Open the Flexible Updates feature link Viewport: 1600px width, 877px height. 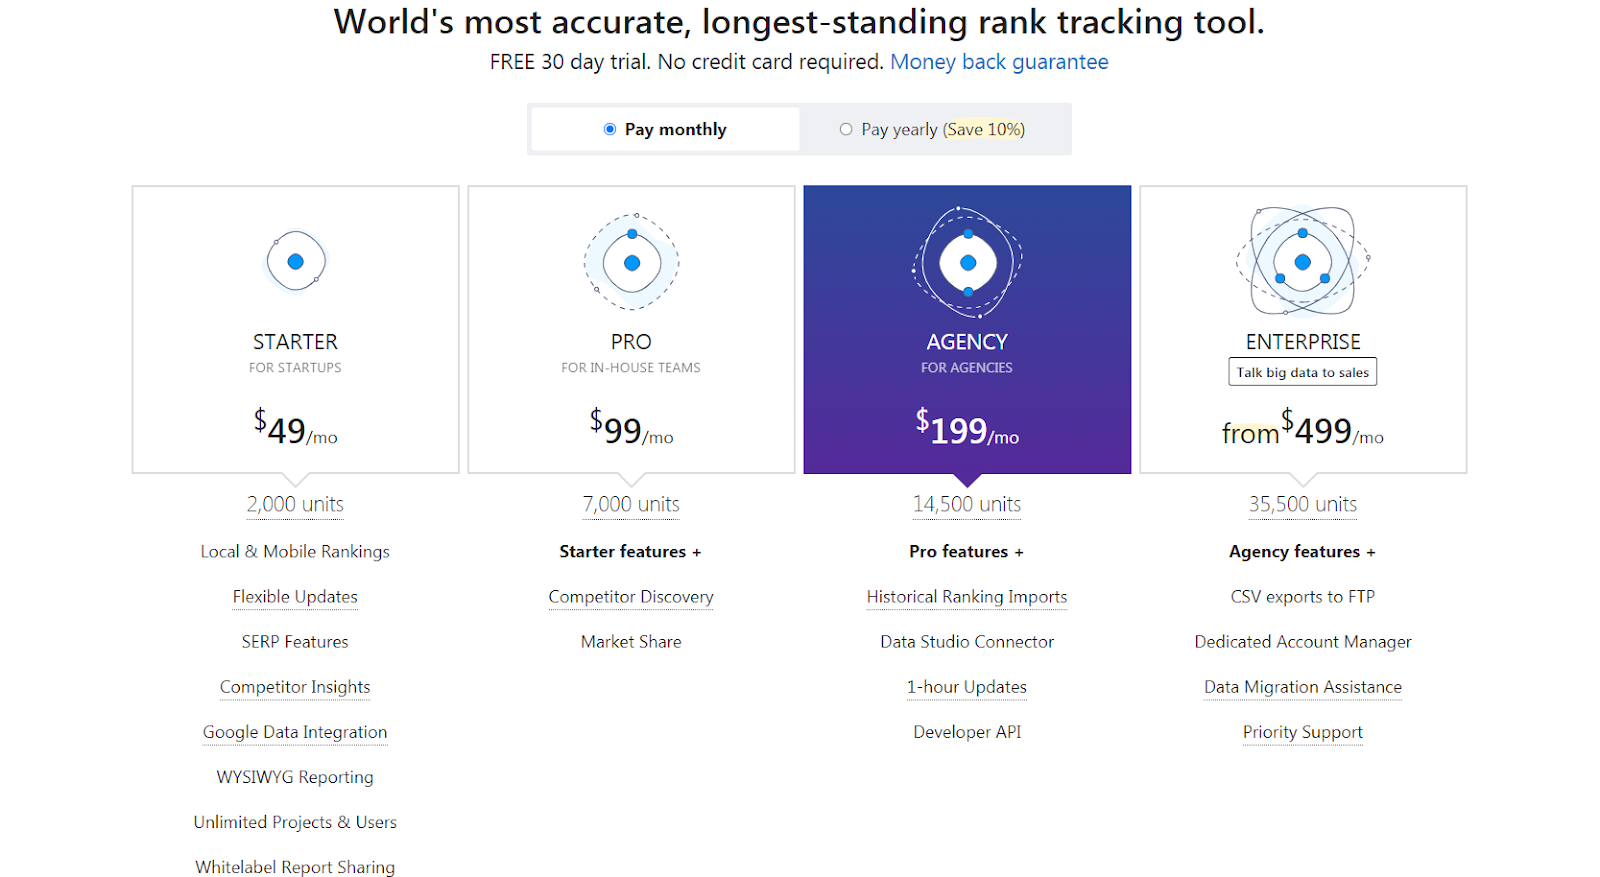click(x=295, y=597)
